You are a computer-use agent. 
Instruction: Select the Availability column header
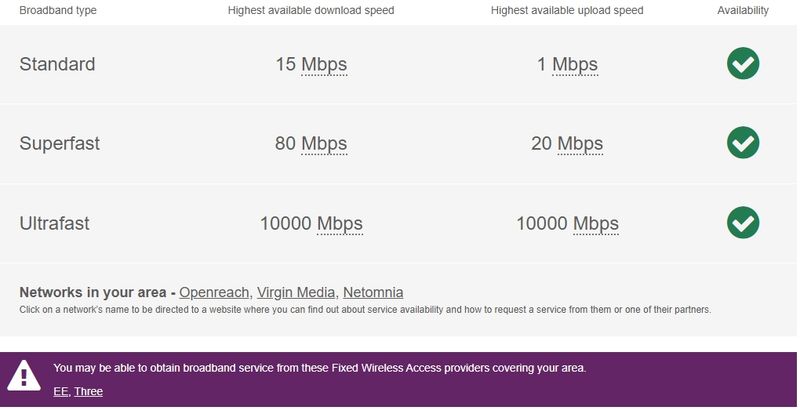tap(743, 10)
